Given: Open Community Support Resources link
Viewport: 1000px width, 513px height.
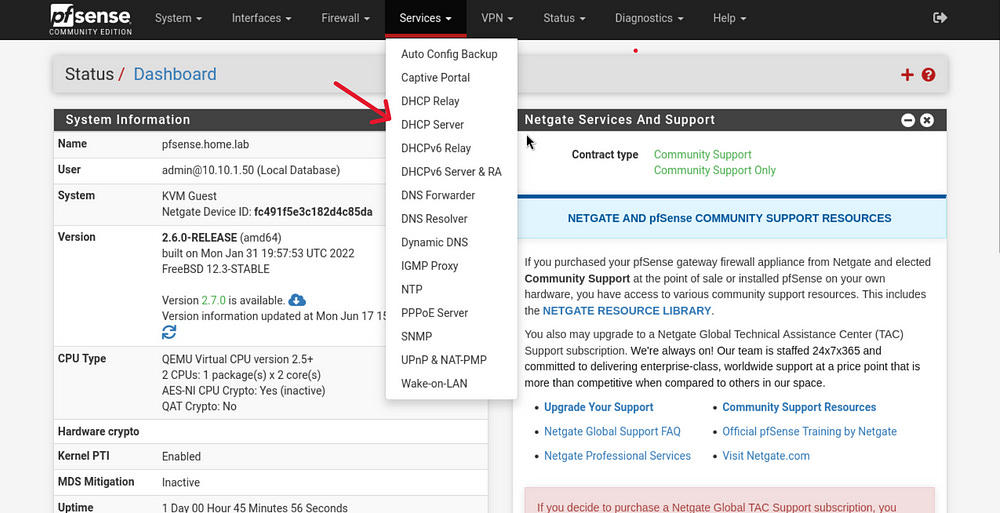Looking at the screenshot, I should pyautogui.click(x=799, y=407).
